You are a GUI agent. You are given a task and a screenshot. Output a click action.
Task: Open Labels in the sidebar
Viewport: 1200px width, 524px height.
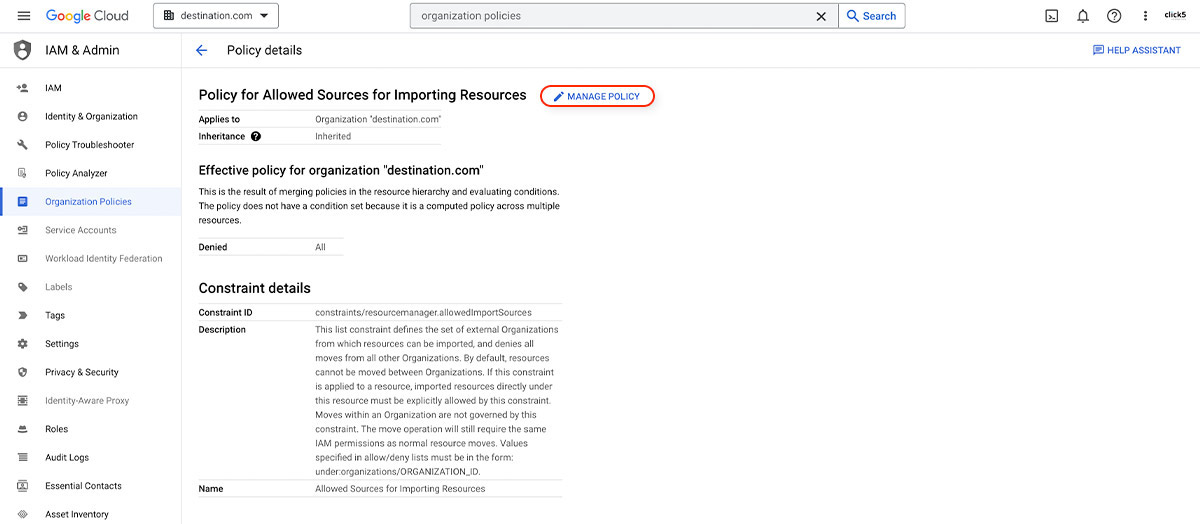point(90,287)
